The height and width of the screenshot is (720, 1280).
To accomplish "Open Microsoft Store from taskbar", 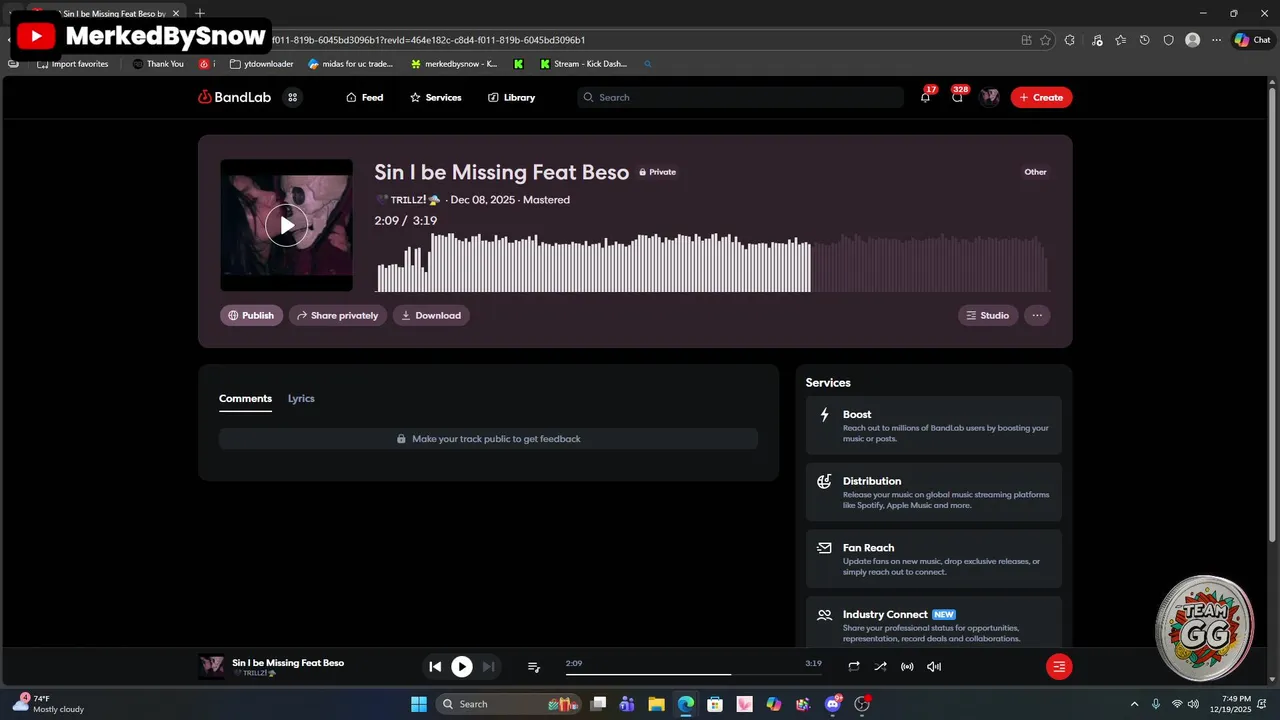I will [x=715, y=704].
